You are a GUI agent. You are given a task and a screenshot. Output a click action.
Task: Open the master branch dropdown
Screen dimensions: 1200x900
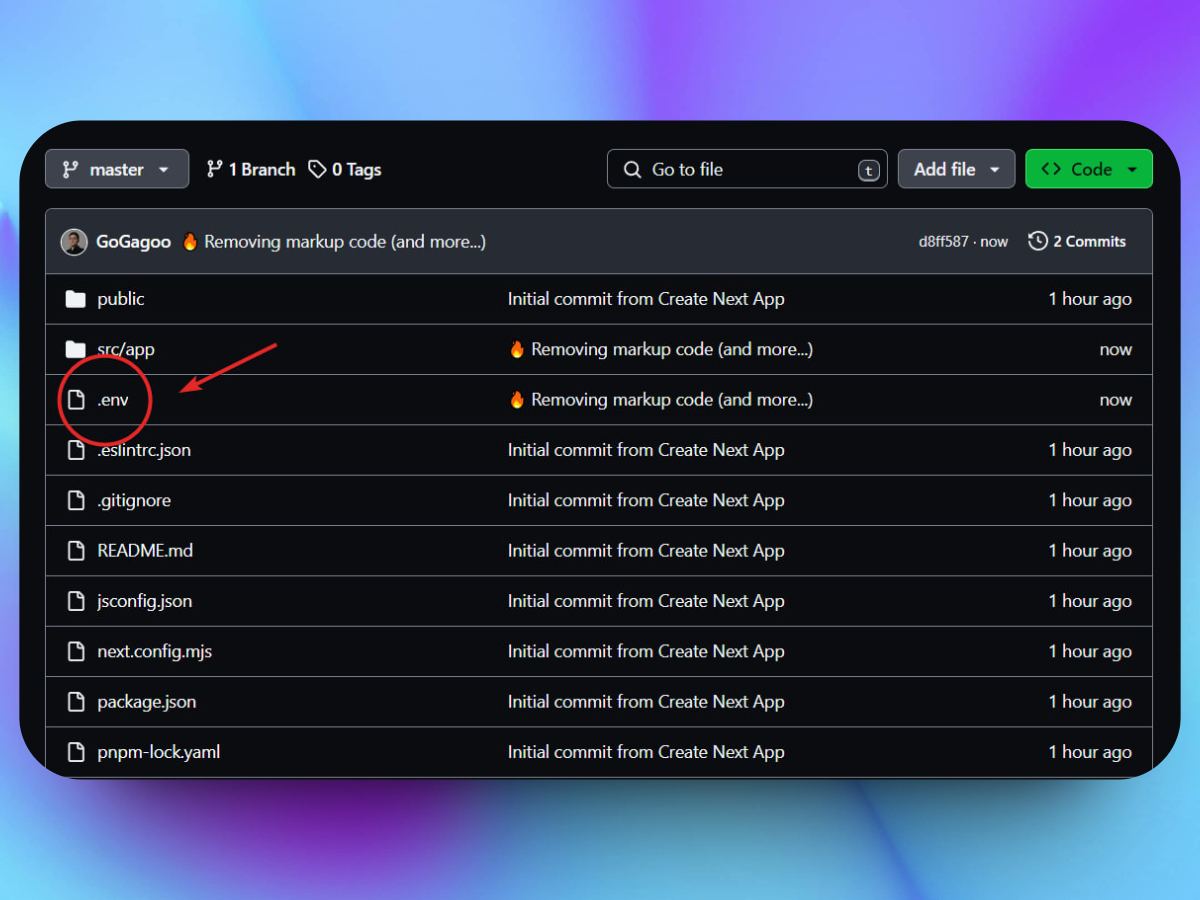click(116, 170)
